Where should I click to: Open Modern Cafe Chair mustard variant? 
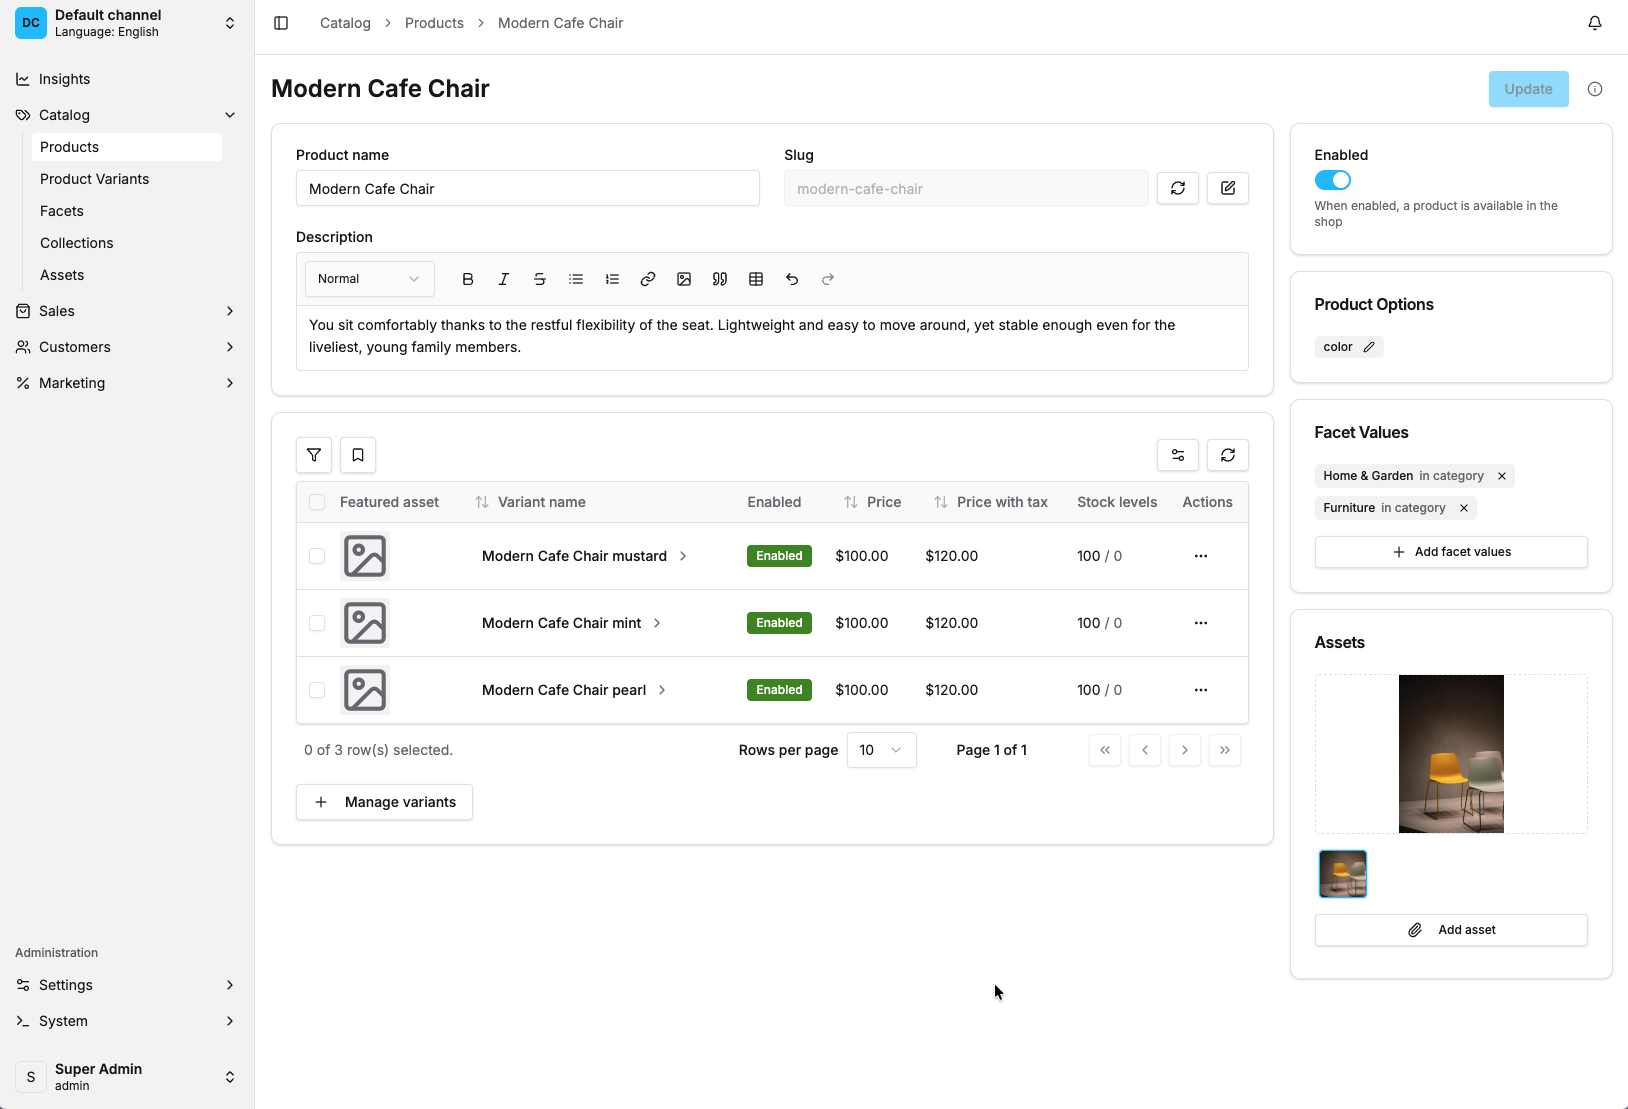pyautogui.click(x=584, y=556)
